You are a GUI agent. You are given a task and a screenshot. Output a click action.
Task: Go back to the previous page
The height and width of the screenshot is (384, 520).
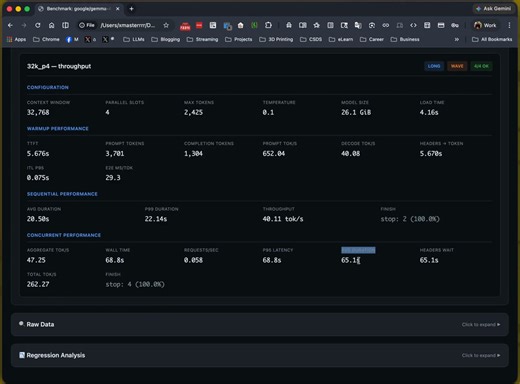(10, 25)
